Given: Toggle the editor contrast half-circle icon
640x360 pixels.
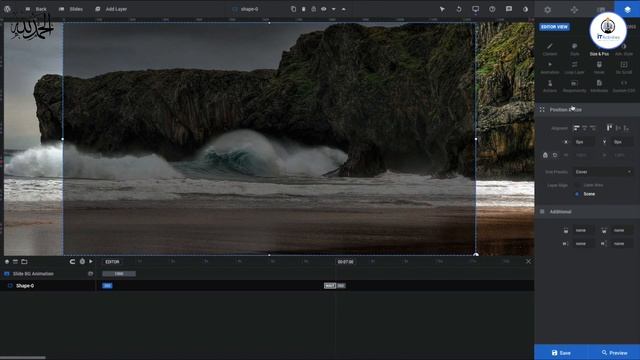Looking at the screenshot, I should (x=525, y=9).
